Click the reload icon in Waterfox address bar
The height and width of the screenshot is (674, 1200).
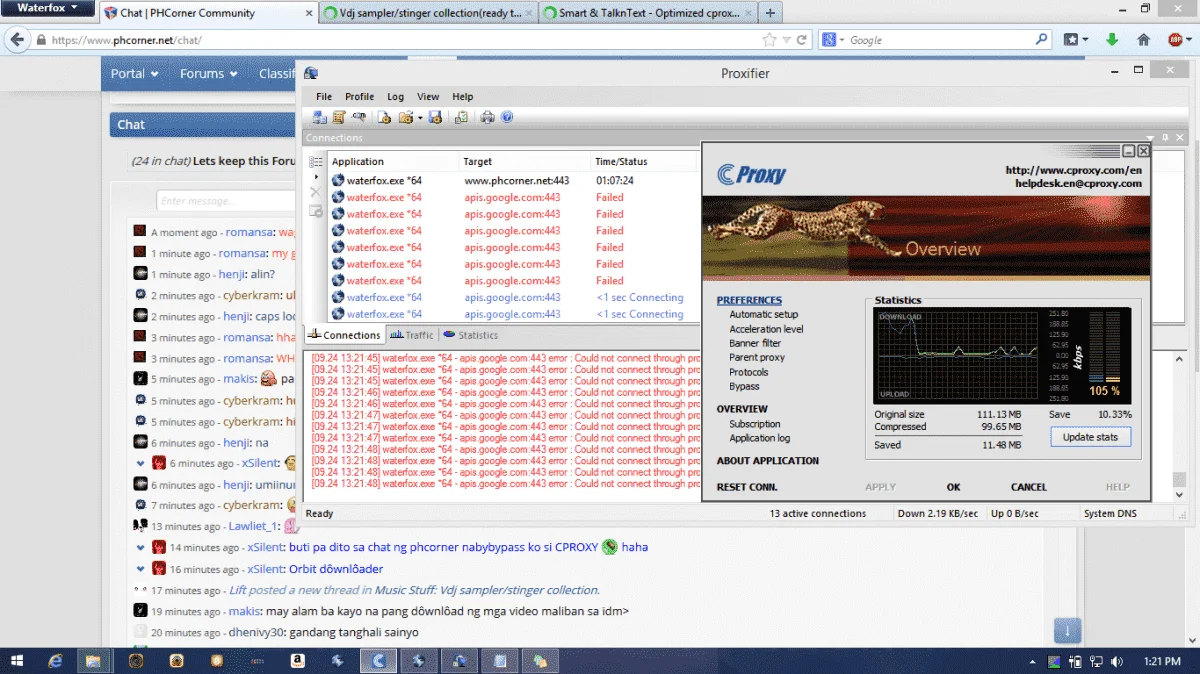(801, 40)
